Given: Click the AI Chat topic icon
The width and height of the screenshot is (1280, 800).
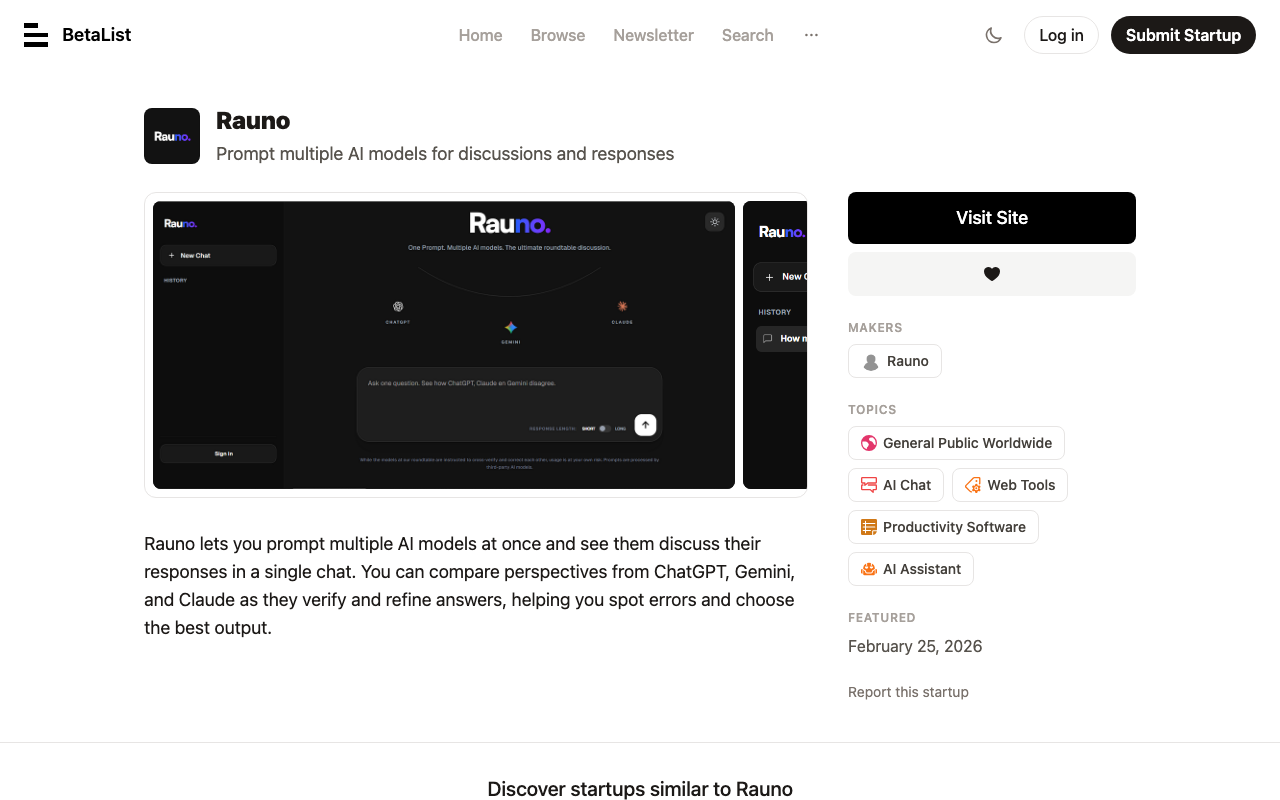Looking at the screenshot, I should point(869,485).
